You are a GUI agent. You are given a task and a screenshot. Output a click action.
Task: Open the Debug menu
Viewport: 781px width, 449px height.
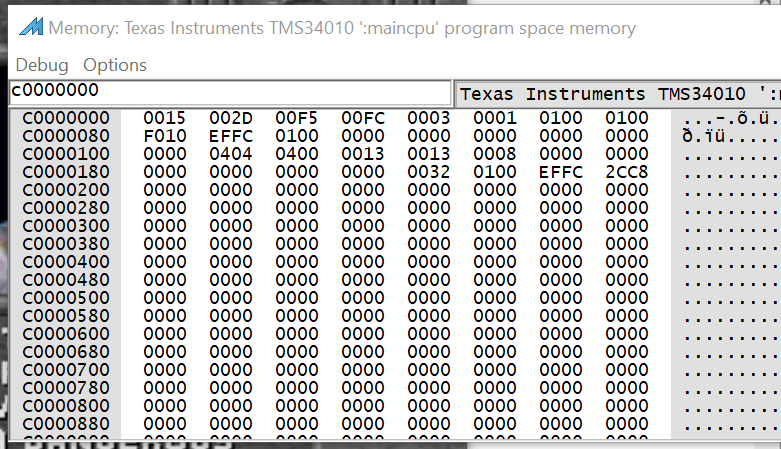42,65
